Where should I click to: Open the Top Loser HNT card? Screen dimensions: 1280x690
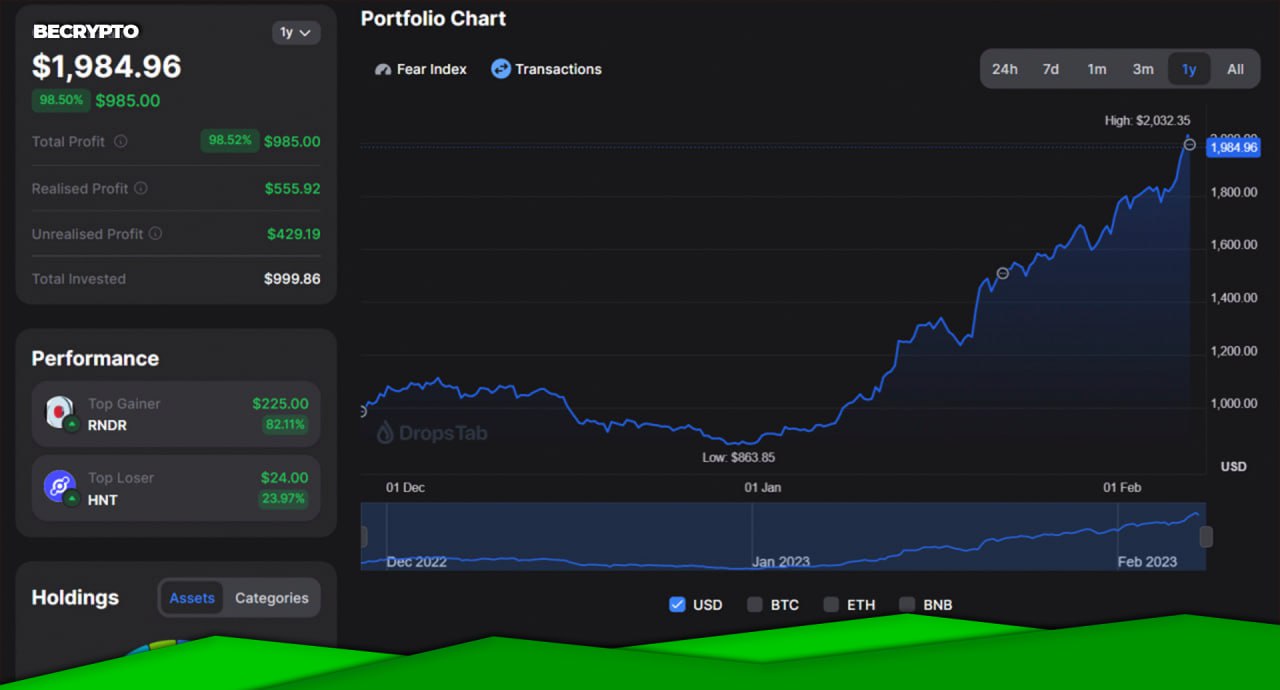pos(176,488)
